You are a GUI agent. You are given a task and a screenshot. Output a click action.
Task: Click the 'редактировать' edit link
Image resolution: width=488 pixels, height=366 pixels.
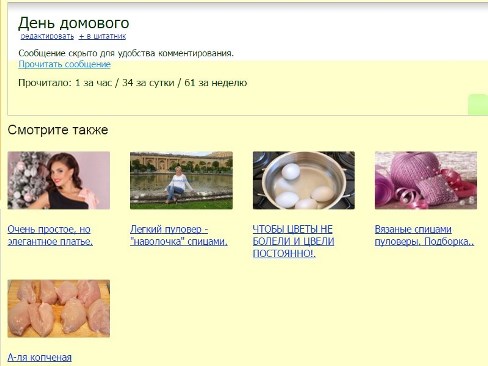tap(47, 36)
